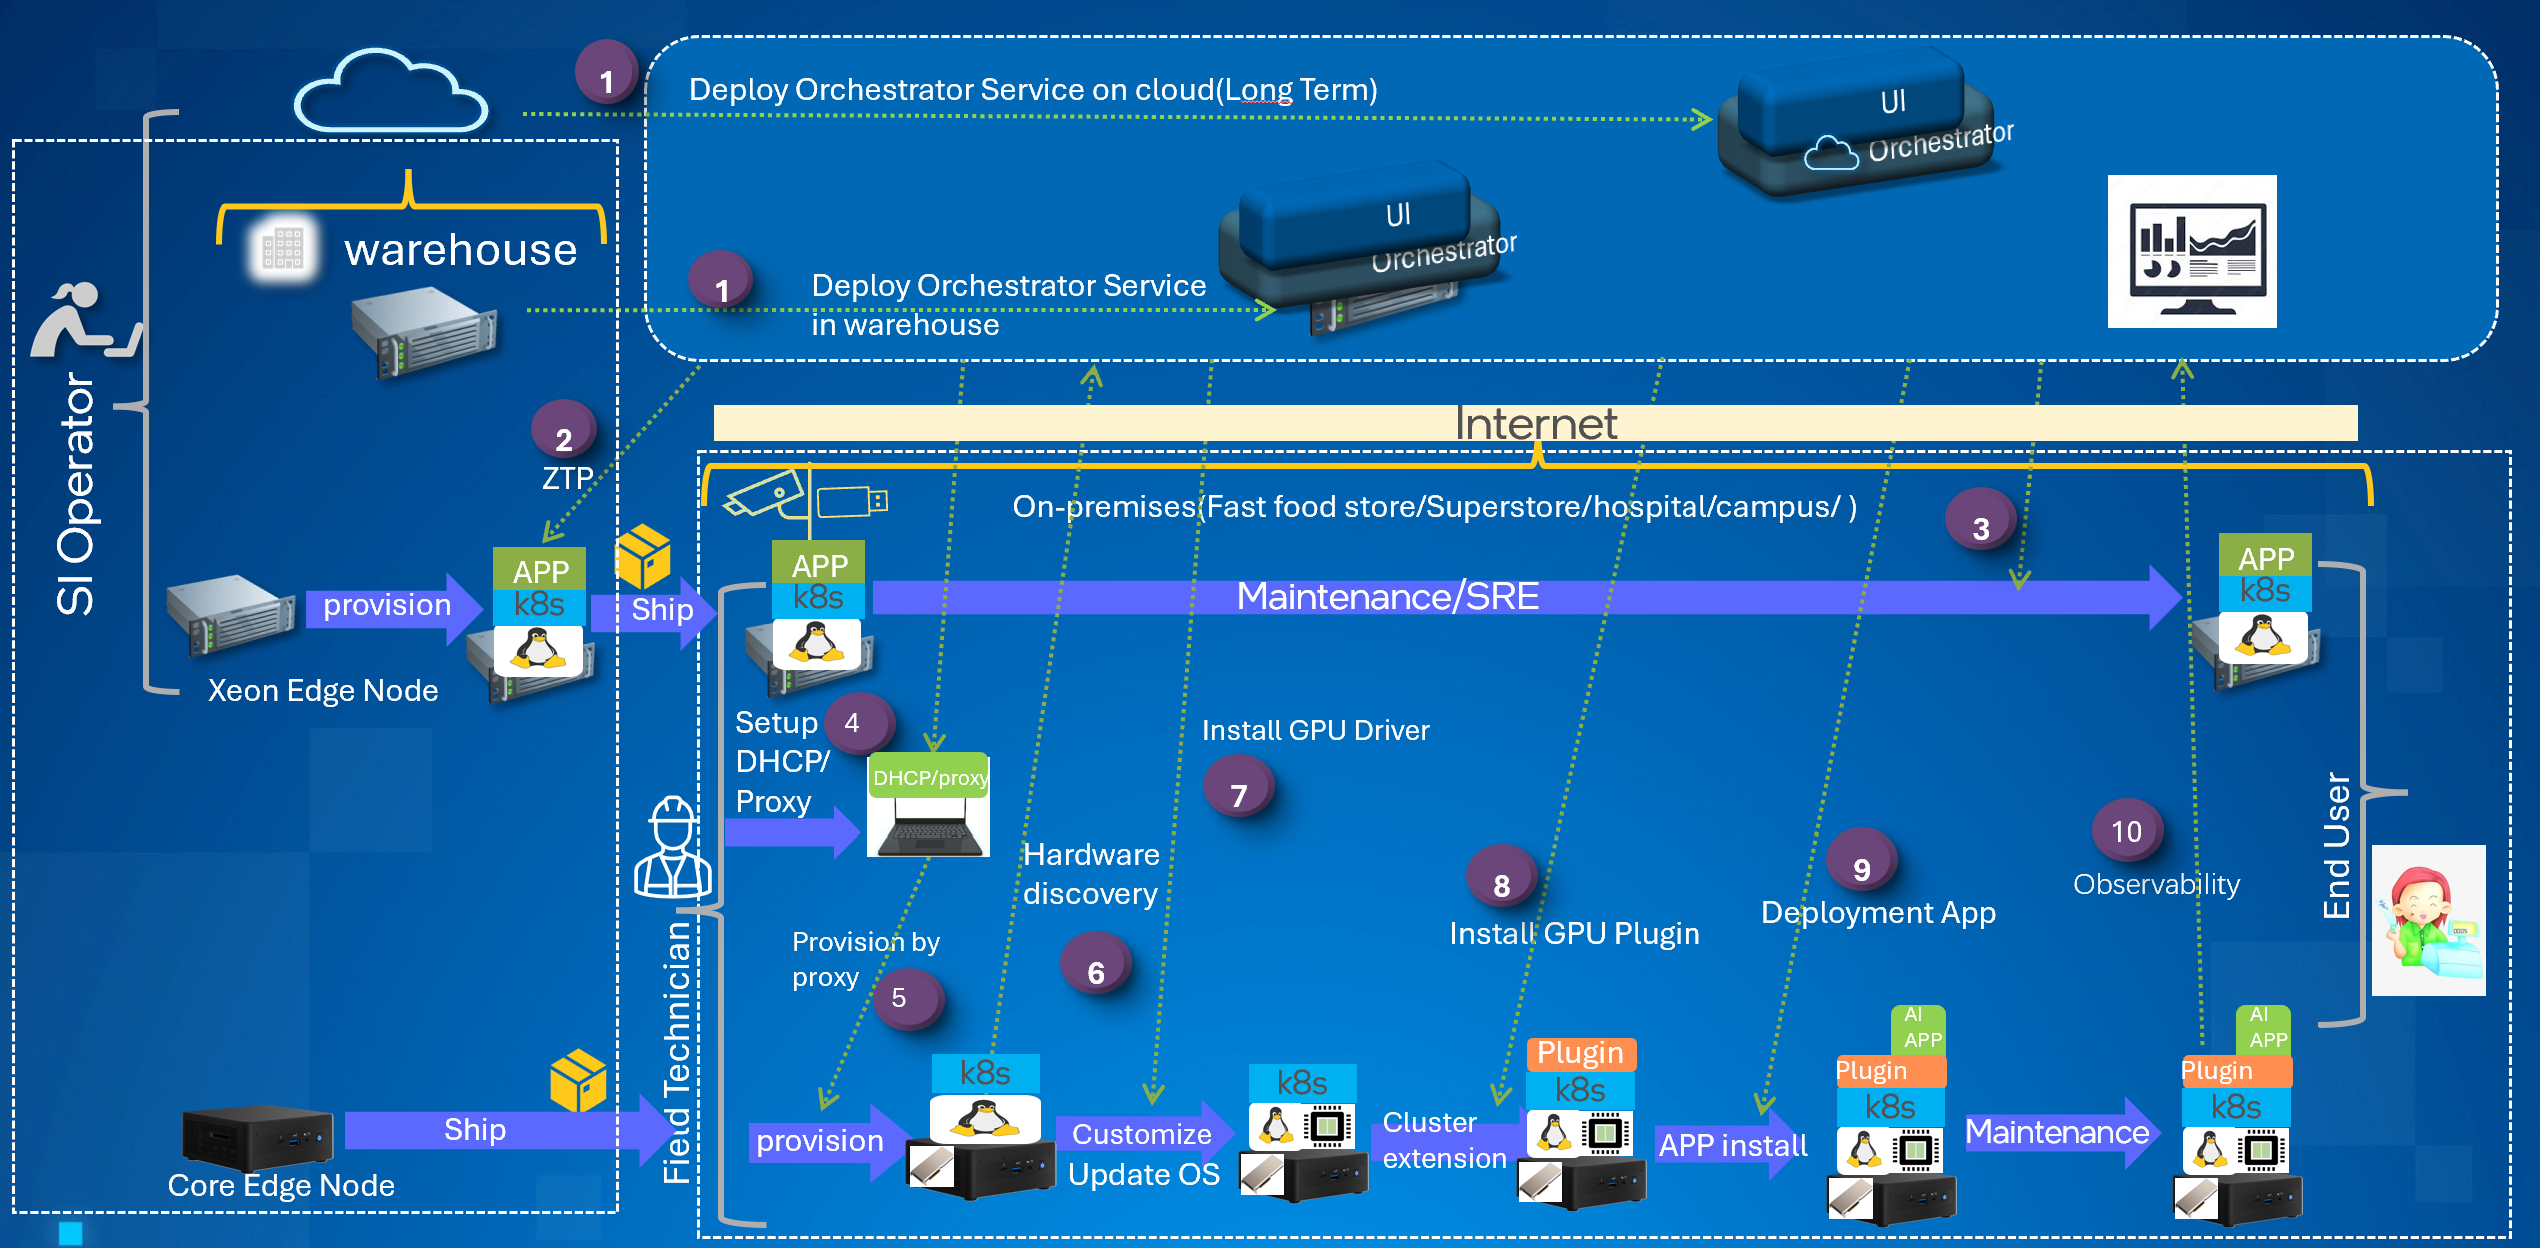The height and width of the screenshot is (1248, 2540).
Task: Open the dashboard monitor chart icon
Action: pyautogui.click(x=2192, y=252)
